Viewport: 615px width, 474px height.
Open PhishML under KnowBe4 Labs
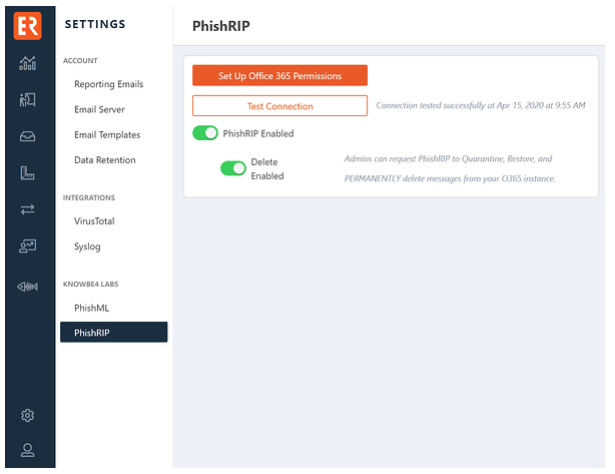pos(91,308)
